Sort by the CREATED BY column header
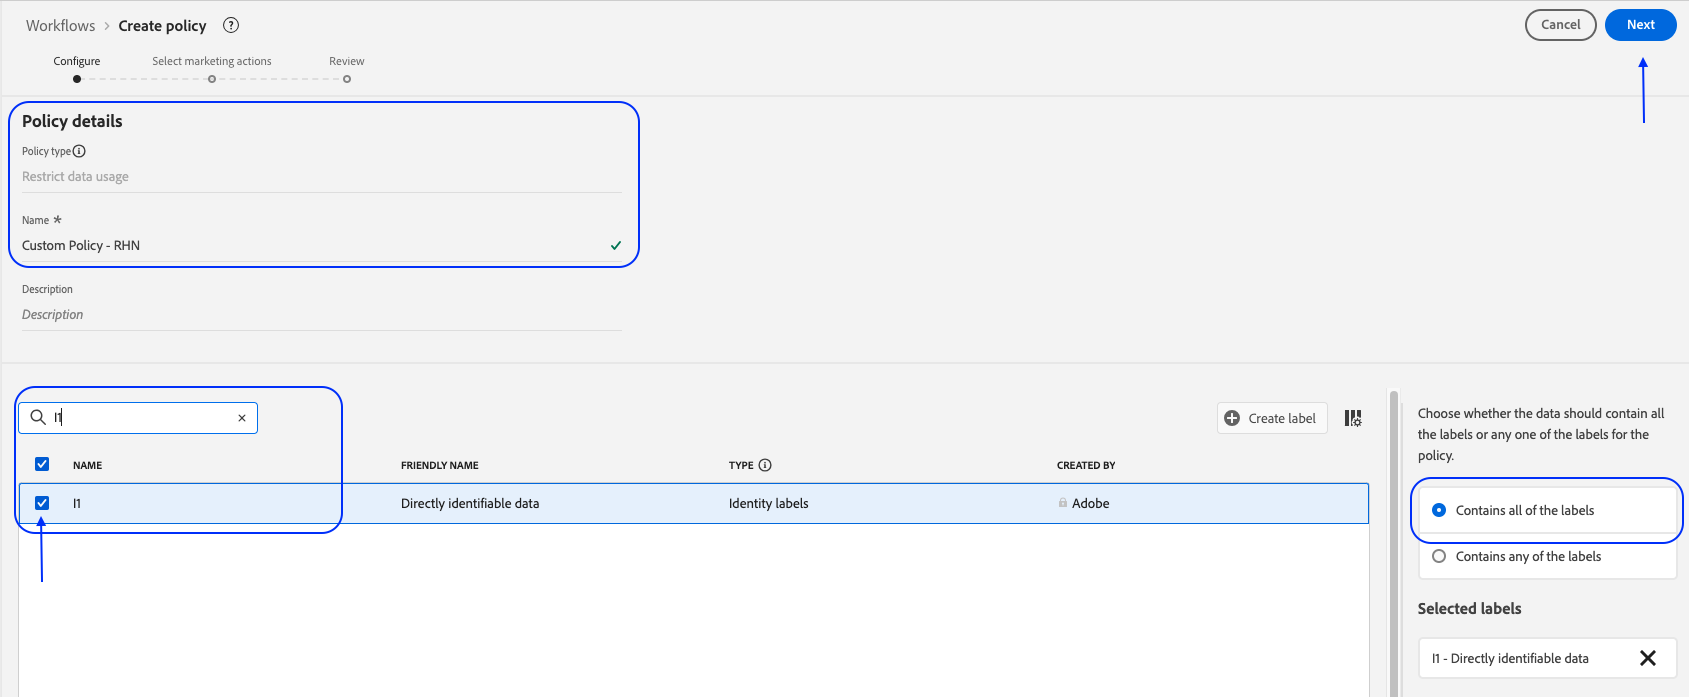1689x697 pixels. [x=1086, y=465]
